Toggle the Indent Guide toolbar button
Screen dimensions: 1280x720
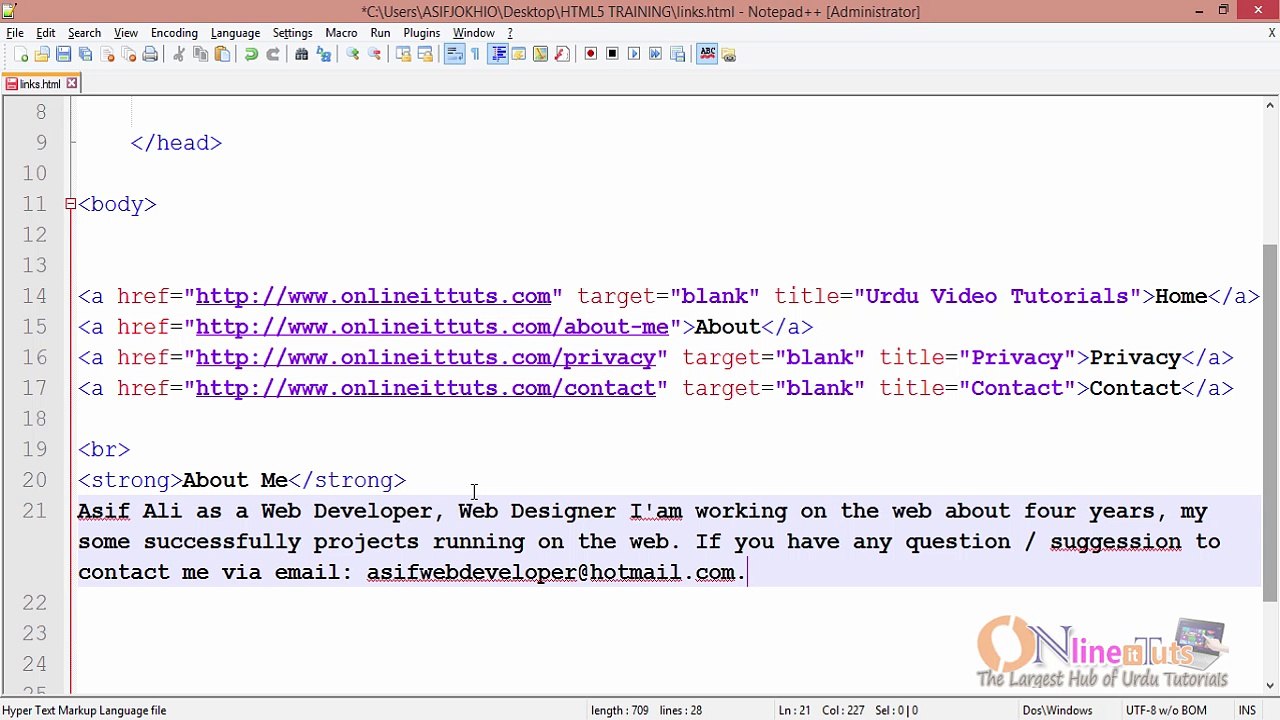(497, 54)
